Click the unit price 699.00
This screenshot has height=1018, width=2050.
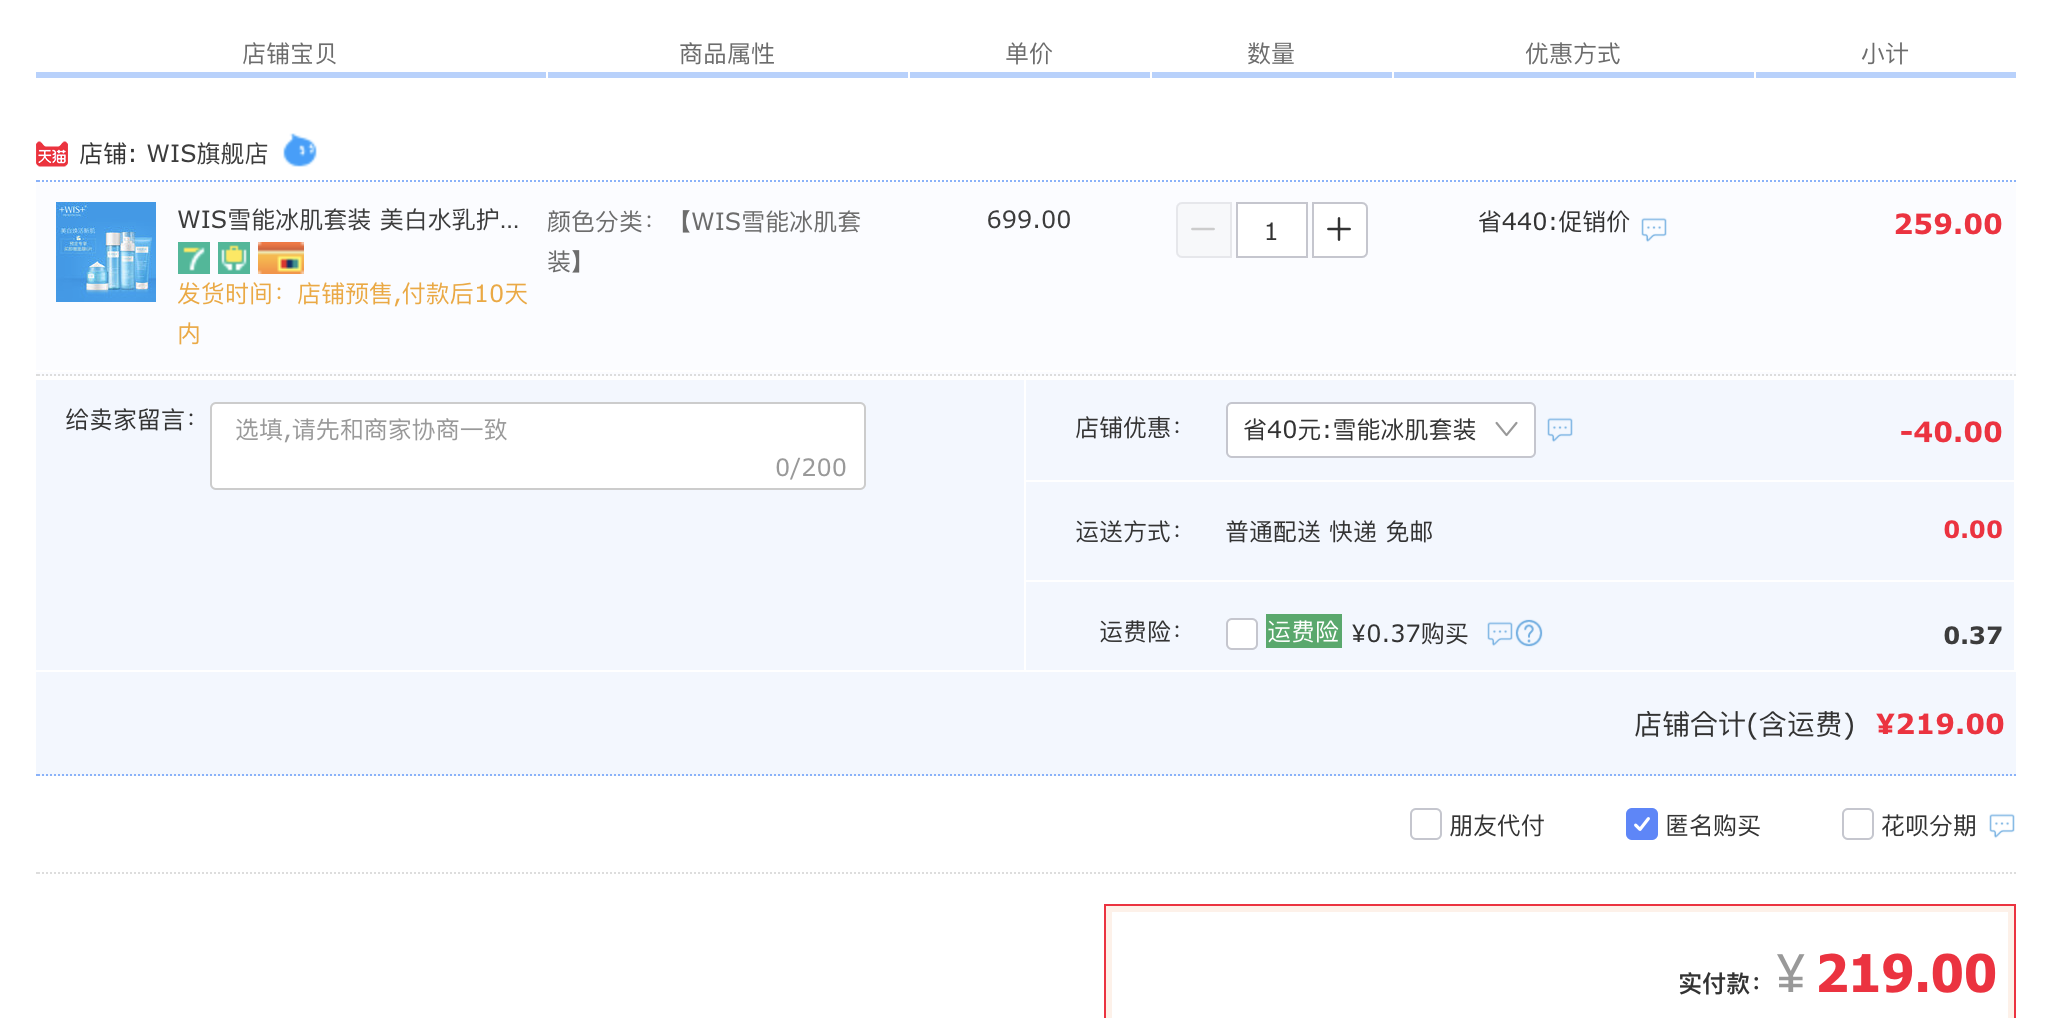point(1029,220)
